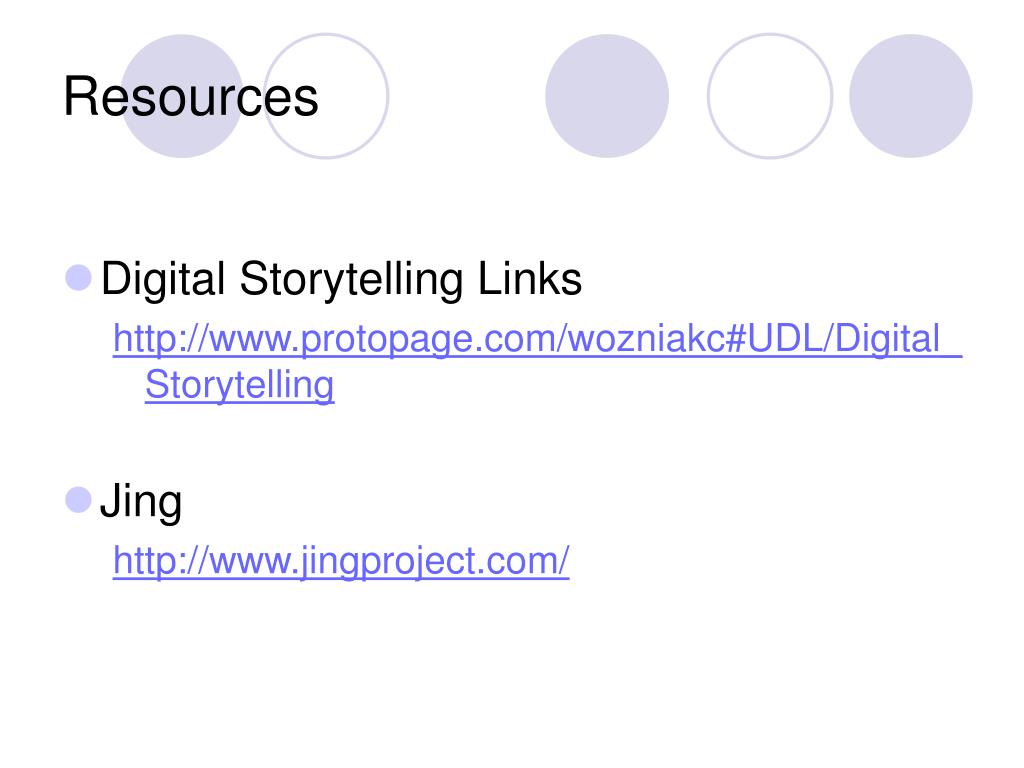Click the outlined circle next to the title

pos(326,96)
